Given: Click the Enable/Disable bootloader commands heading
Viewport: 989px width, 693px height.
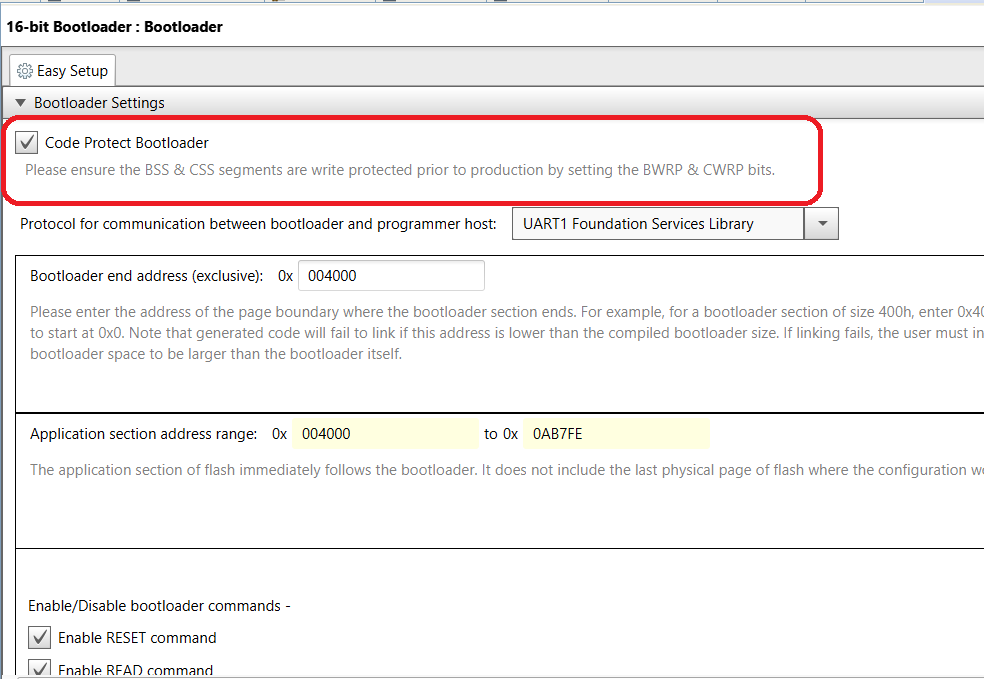Looking at the screenshot, I should [159, 606].
